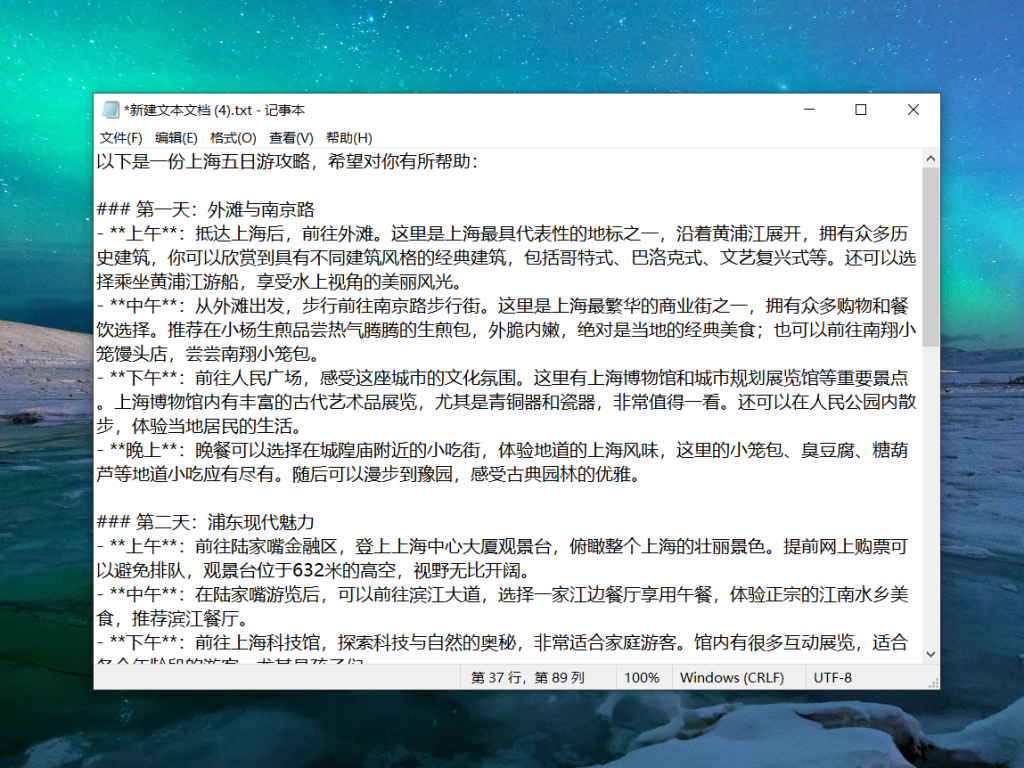
Task: Click the line '- **上午**：抵达上海后'
Action: [502, 233]
